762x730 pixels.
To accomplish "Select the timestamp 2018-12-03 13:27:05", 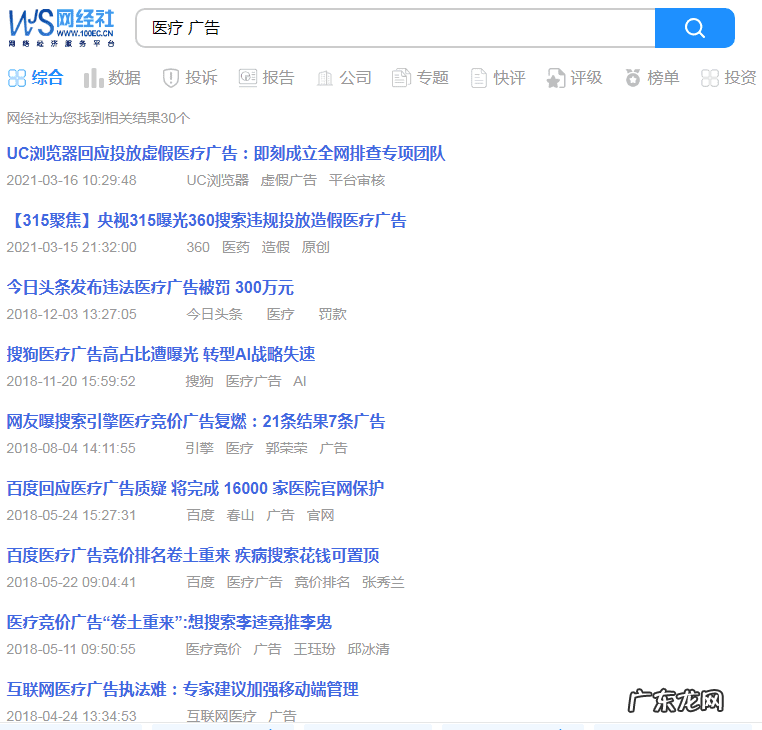I will click(x=71, y=314).
